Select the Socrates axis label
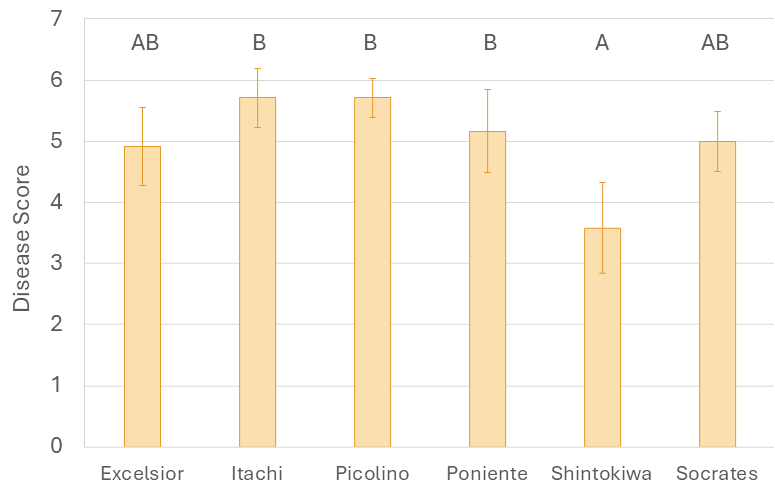 (x=717, y=473)
